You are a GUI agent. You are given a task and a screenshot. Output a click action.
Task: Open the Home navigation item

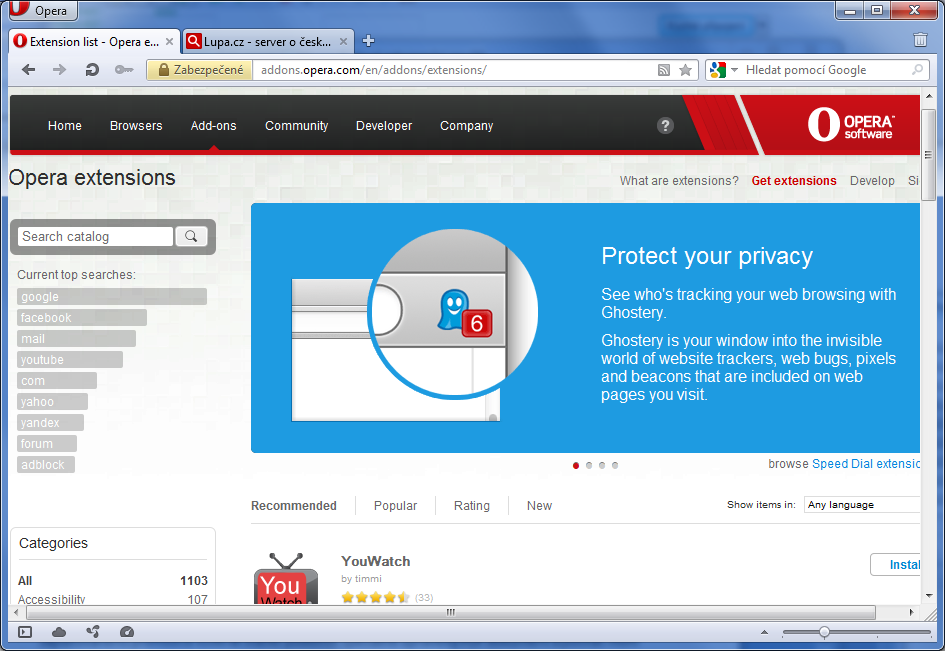(x=64, y=125)
